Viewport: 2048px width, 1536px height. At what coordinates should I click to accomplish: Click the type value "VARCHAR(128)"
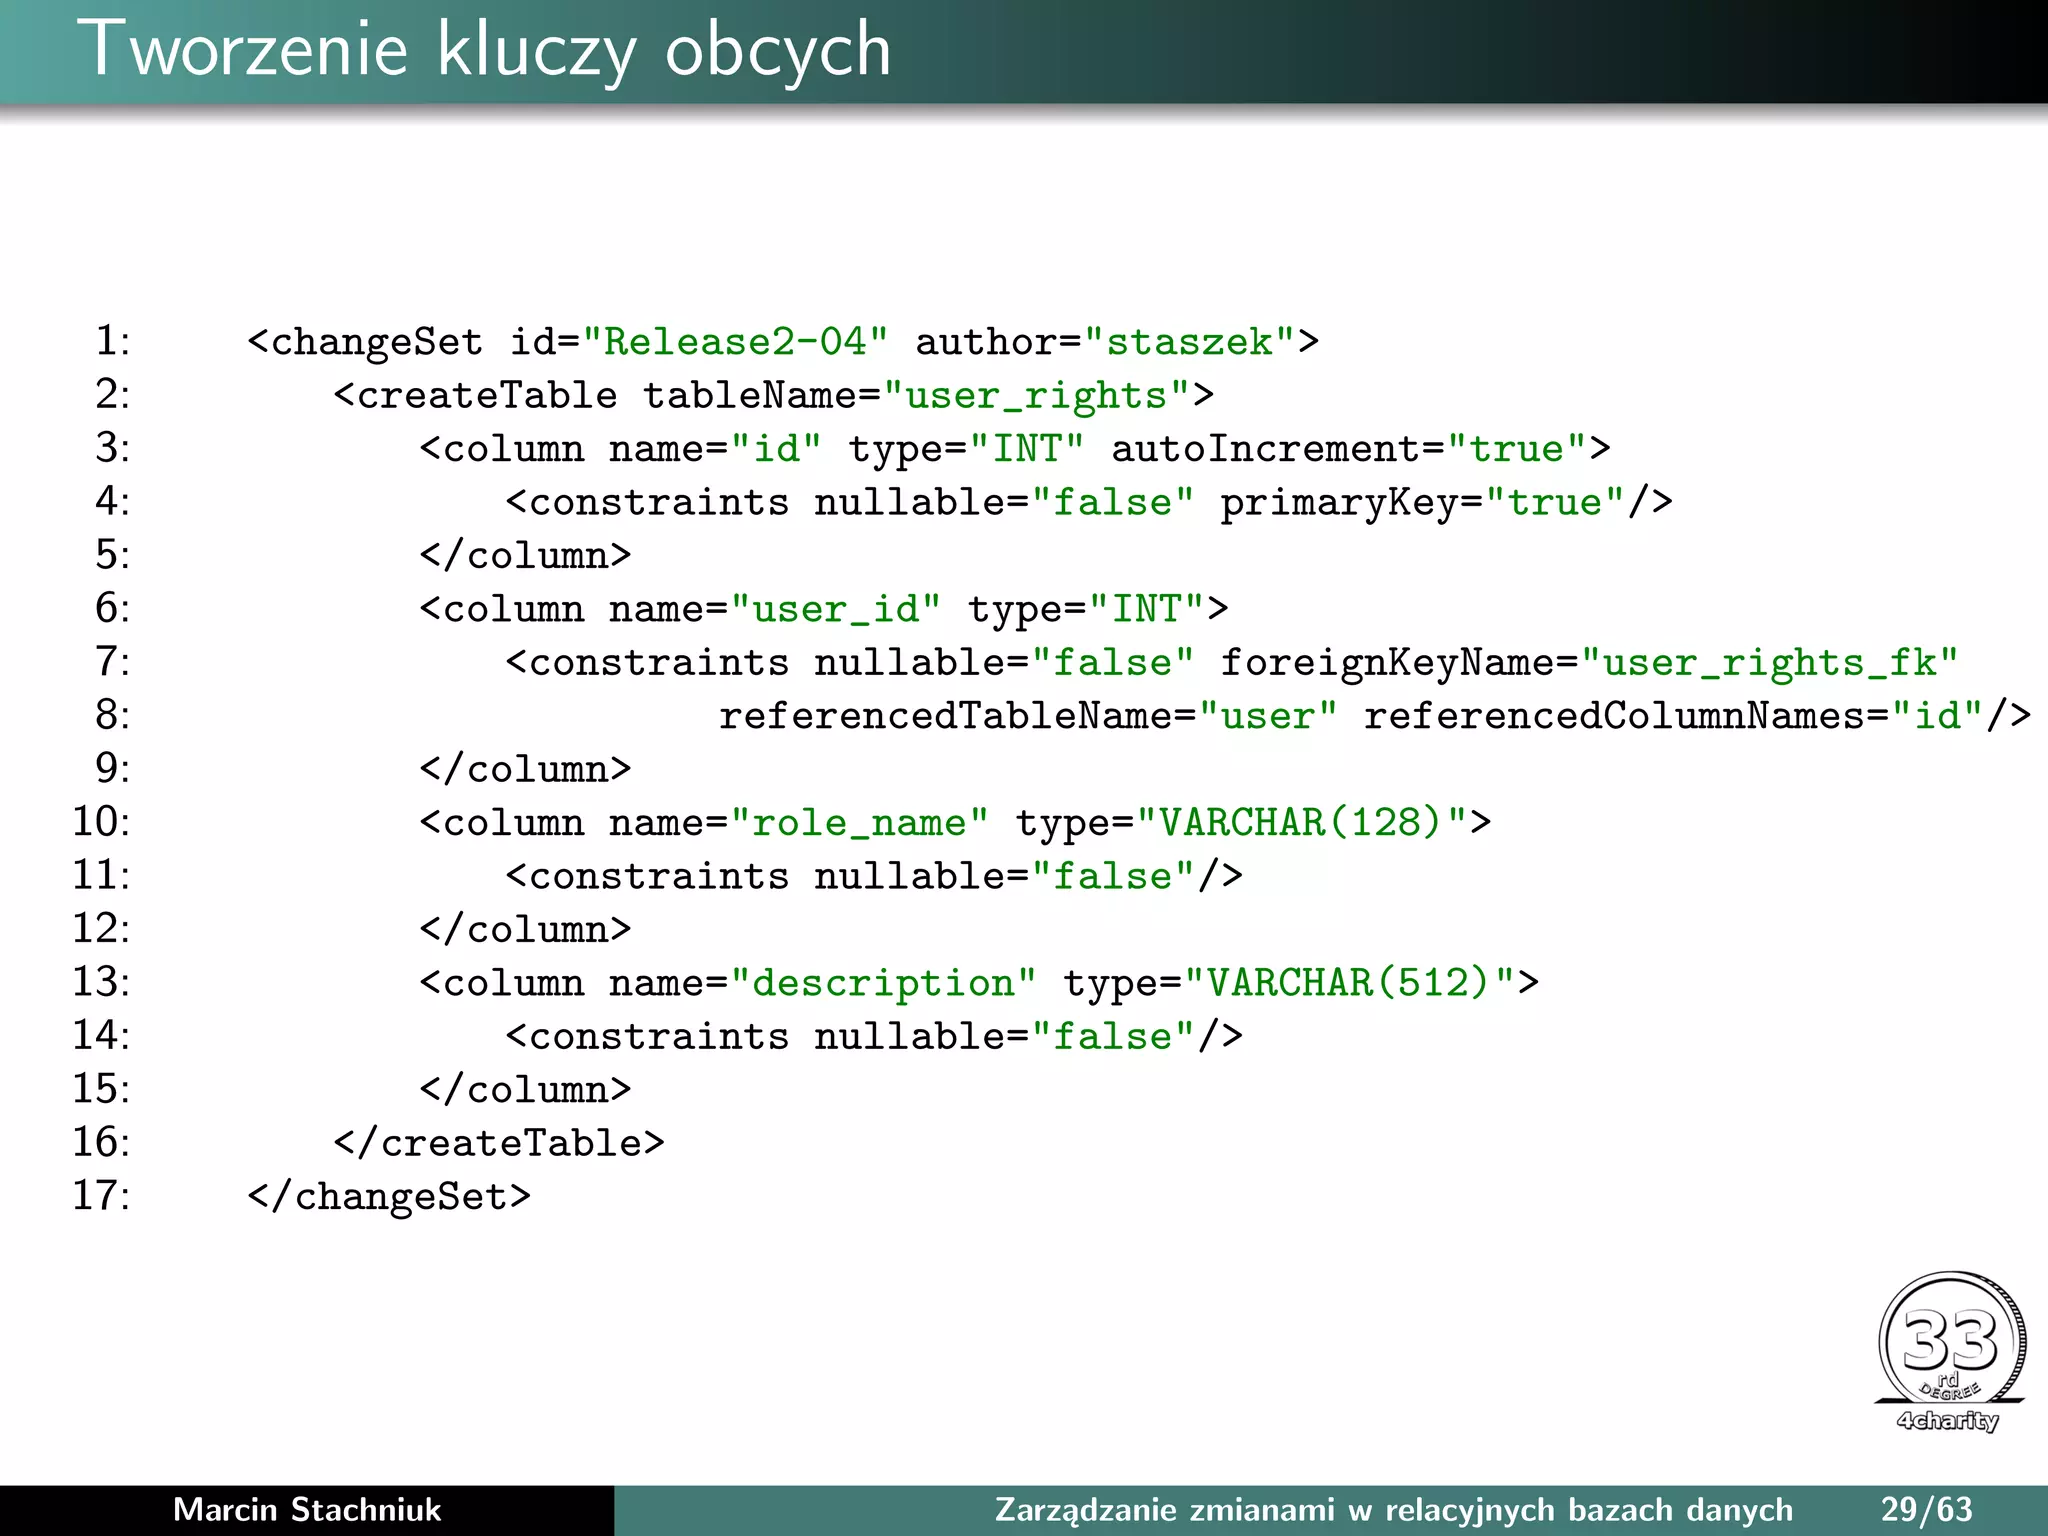(1301, 823)
